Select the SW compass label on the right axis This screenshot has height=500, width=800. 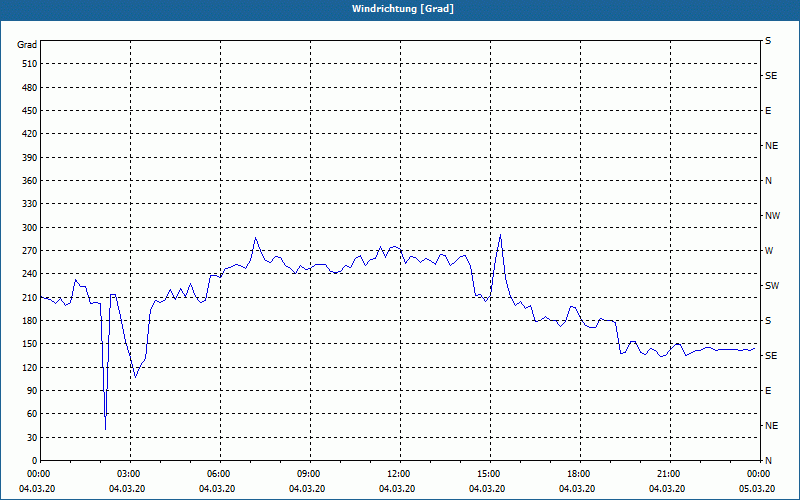pos(772,286)
